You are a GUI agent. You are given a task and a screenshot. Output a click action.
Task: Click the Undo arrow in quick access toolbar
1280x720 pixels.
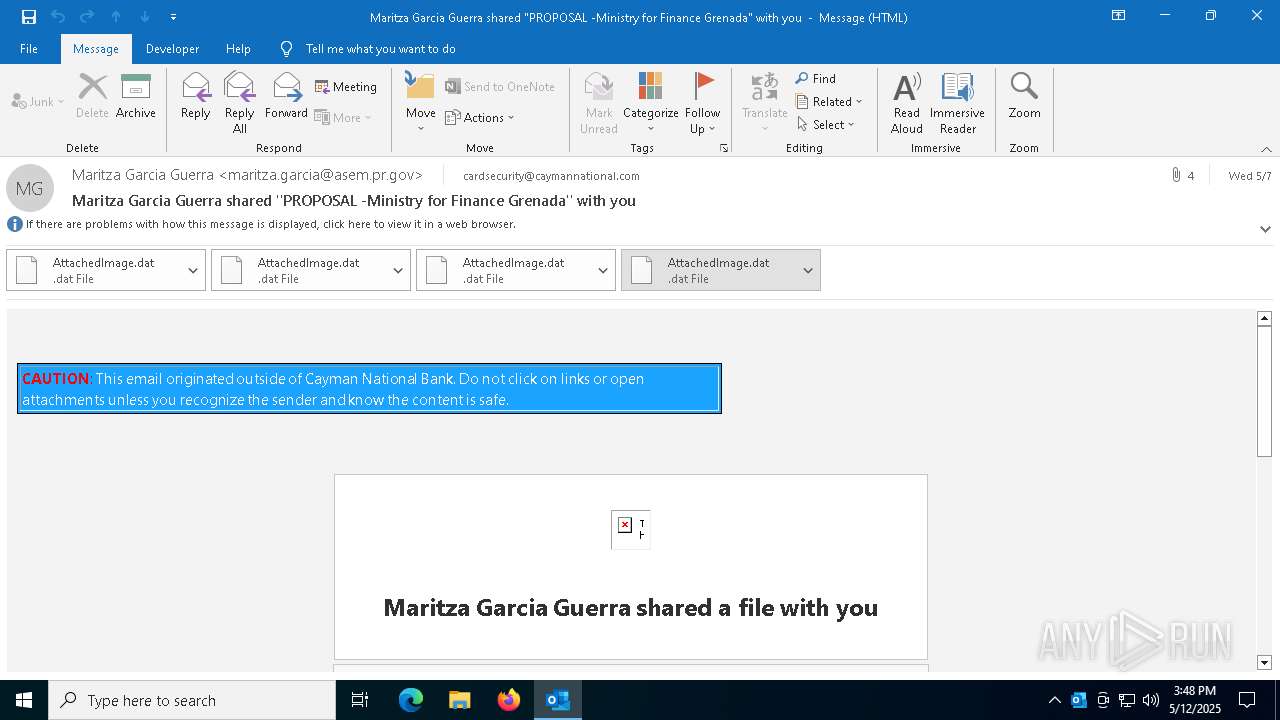[58, 16]
